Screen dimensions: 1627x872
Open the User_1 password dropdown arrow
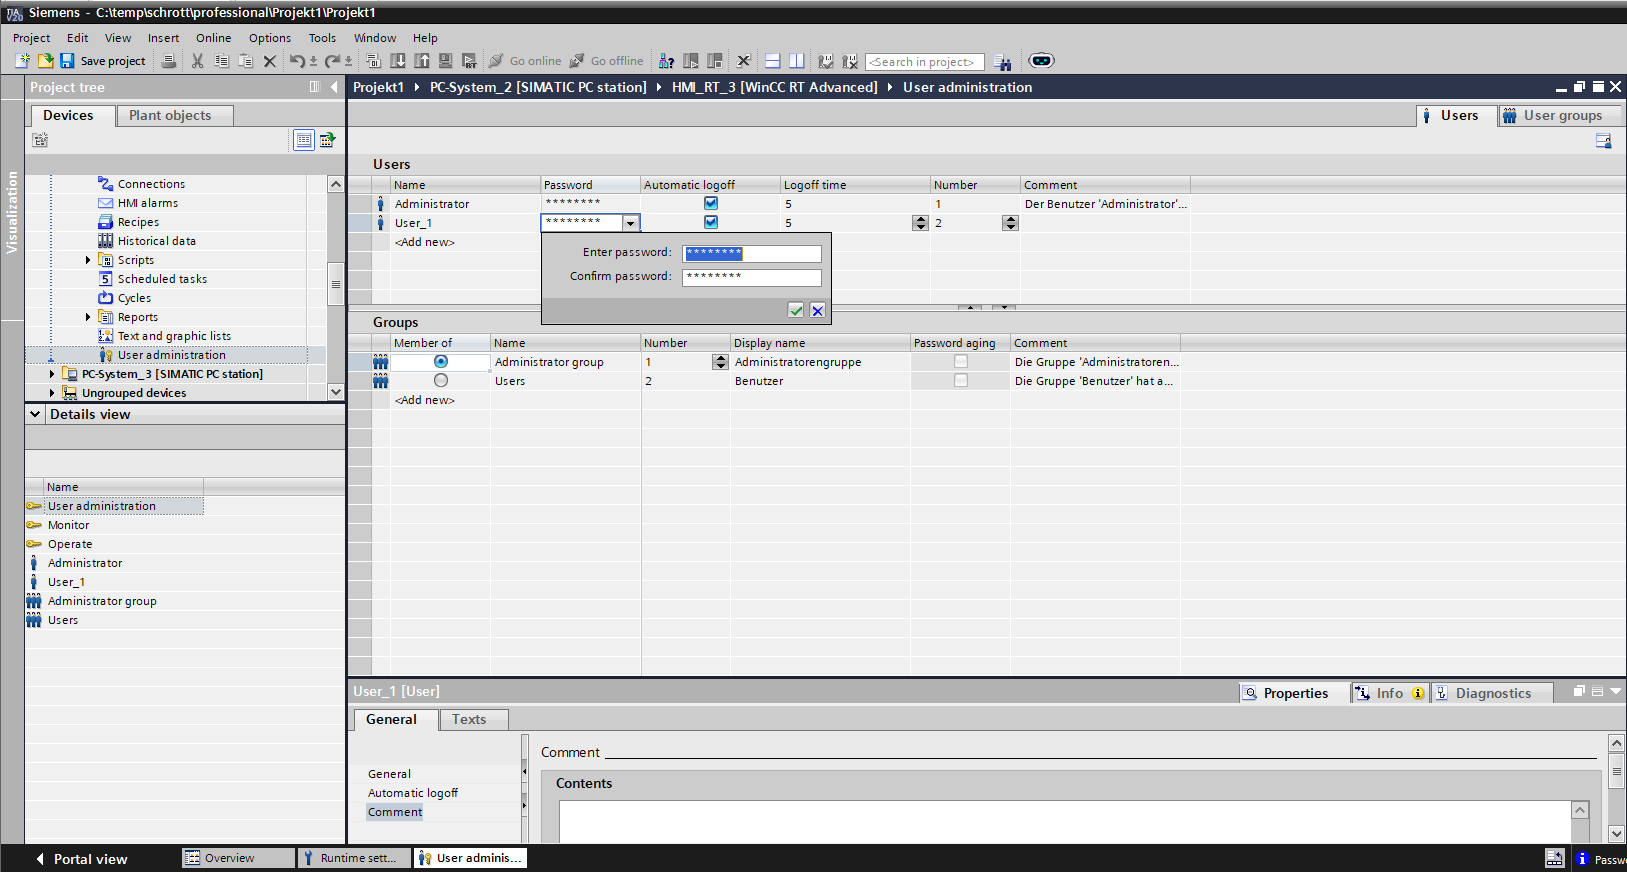[x=630, y=223]
